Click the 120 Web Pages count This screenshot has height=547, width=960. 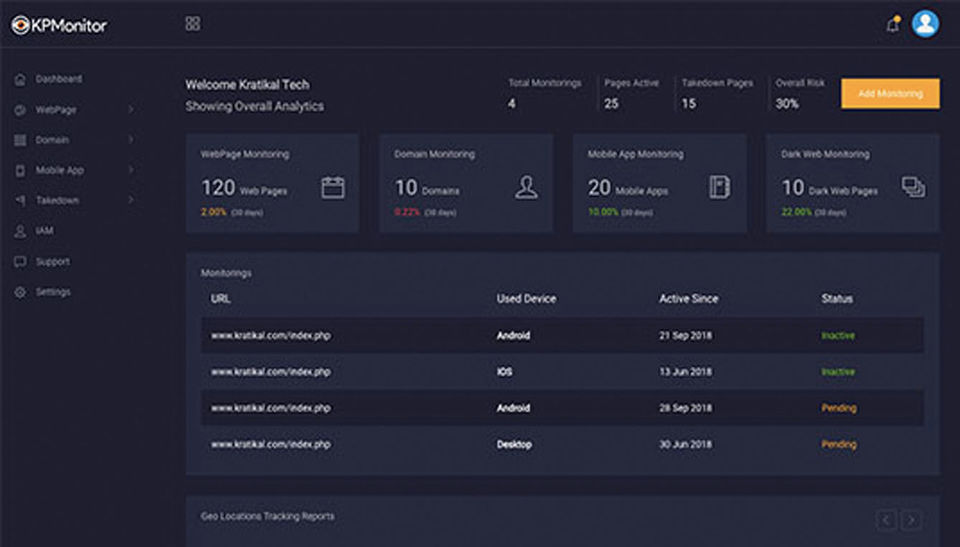pyautogui.click(x=244, y=188)
